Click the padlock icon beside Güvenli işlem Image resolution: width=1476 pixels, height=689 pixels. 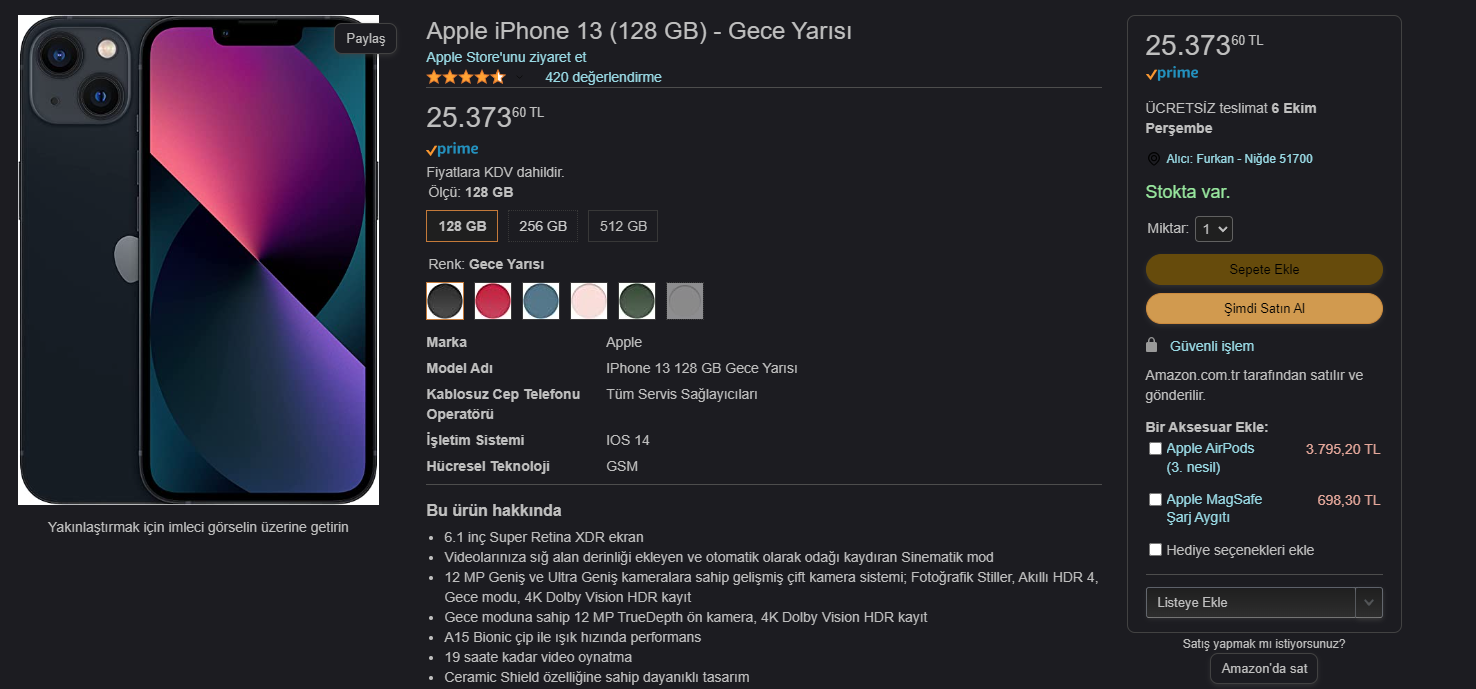coord(1152,345)
